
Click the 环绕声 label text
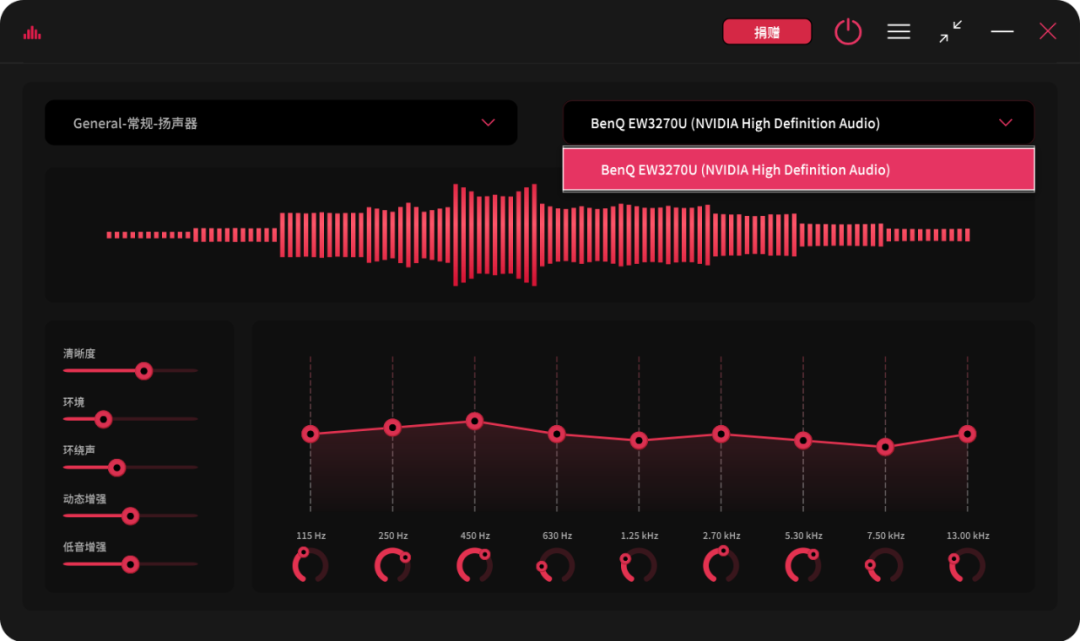coord(79,450)
